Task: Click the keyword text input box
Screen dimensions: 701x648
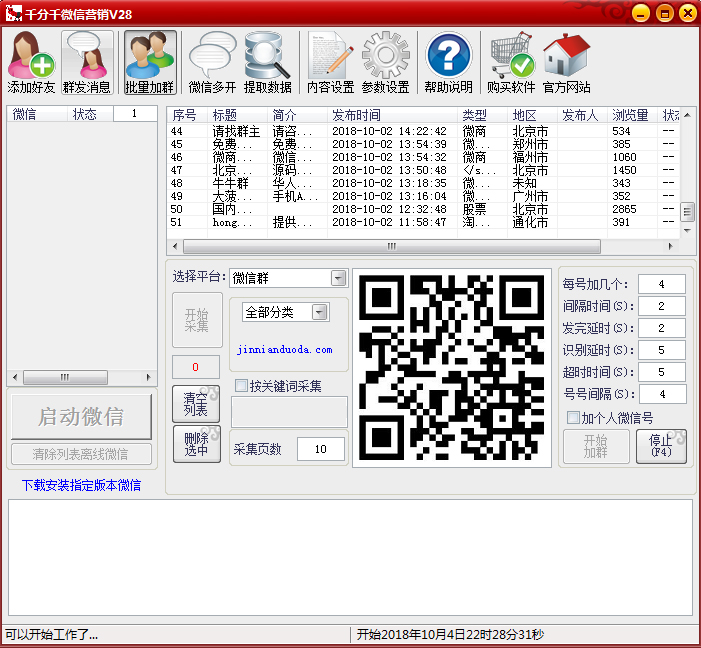Action: 289,411
